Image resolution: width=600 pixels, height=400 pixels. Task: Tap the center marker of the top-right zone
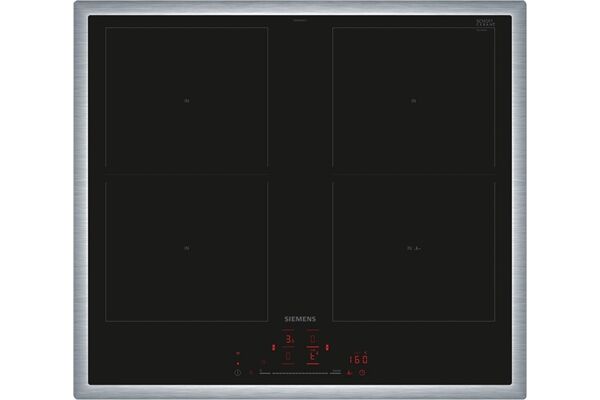coord(412,99)
